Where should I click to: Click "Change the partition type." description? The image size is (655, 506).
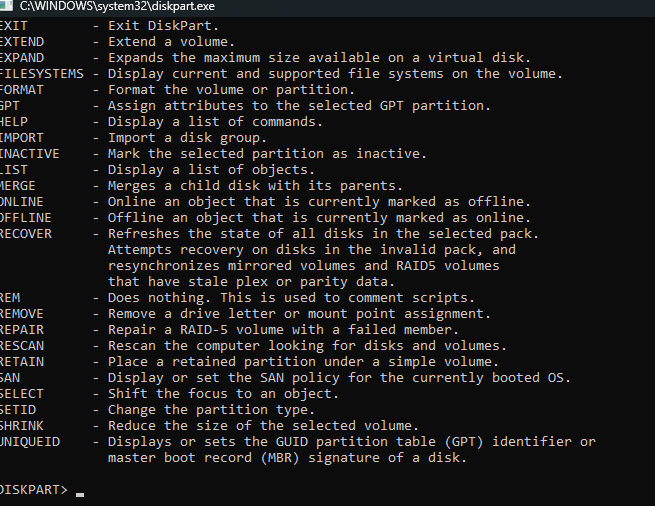point(210,410)
